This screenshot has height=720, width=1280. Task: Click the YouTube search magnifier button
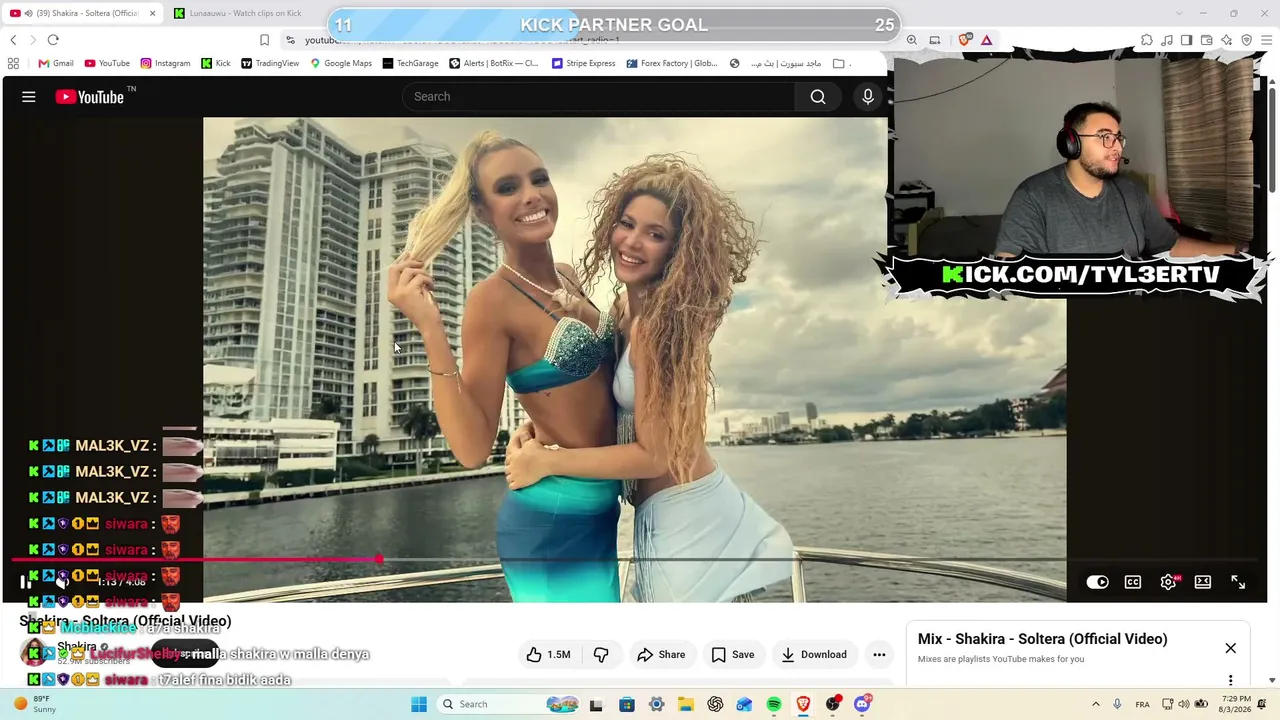(818, 97)
